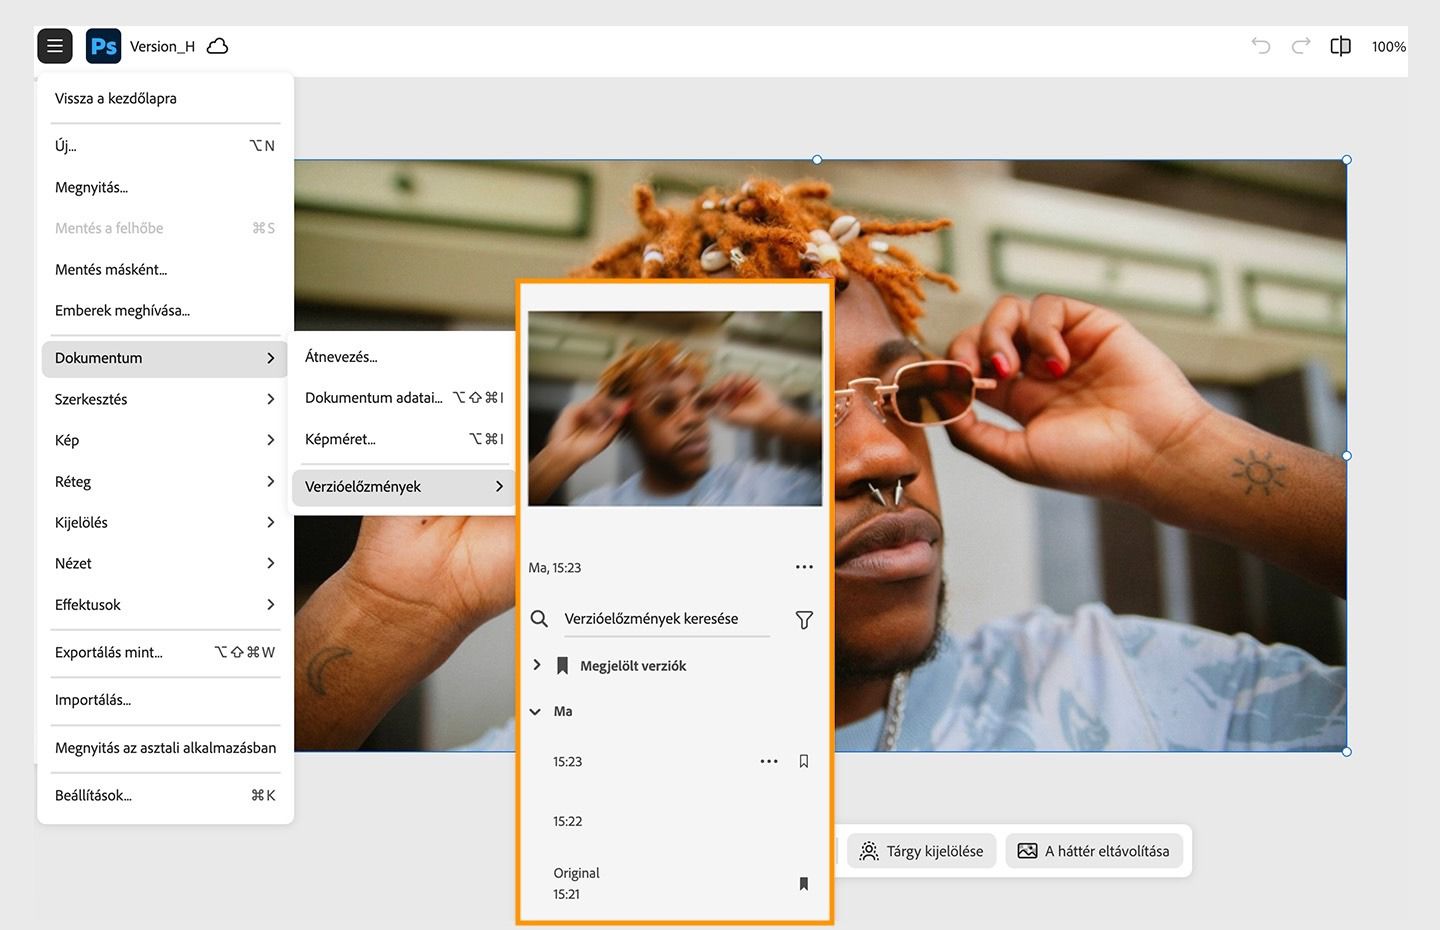Focus the Verzióelőzmények keresése search field

click(x=667, y=619)
